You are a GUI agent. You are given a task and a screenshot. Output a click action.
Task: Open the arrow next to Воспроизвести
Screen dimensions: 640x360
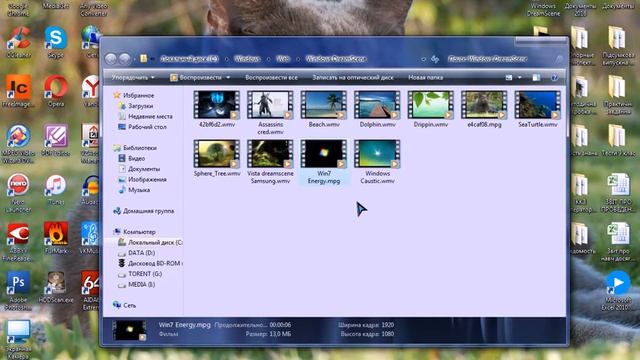(x=228, y=78)
